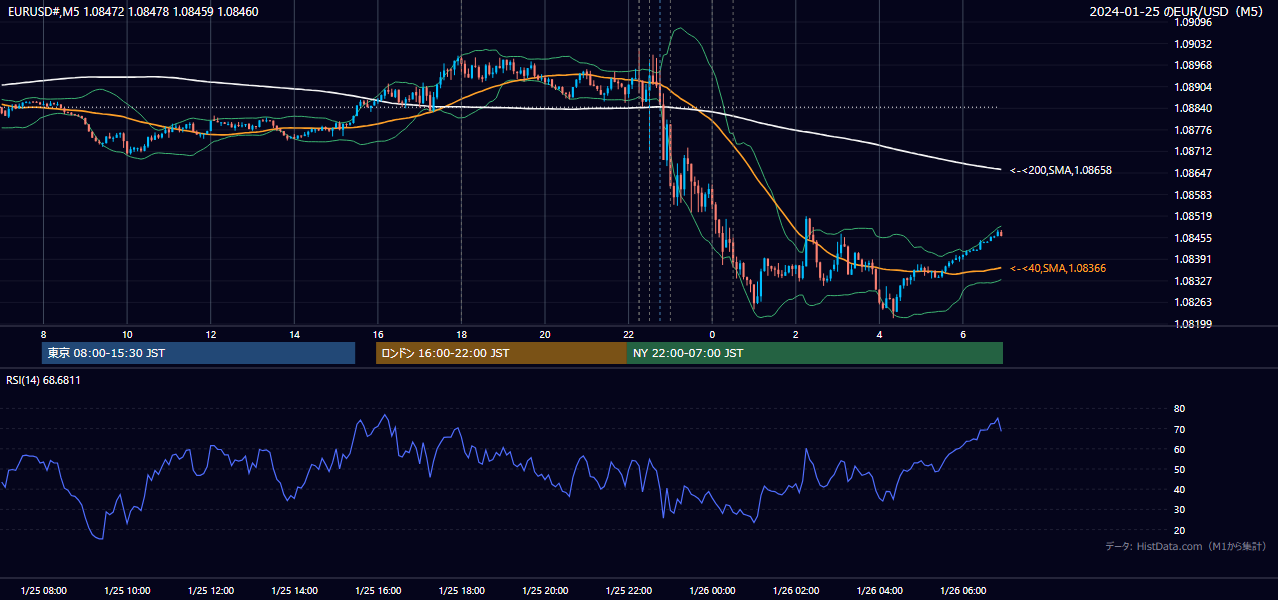
Task: Click the 1/25 12:00 time label
Action: click(210, 591)
